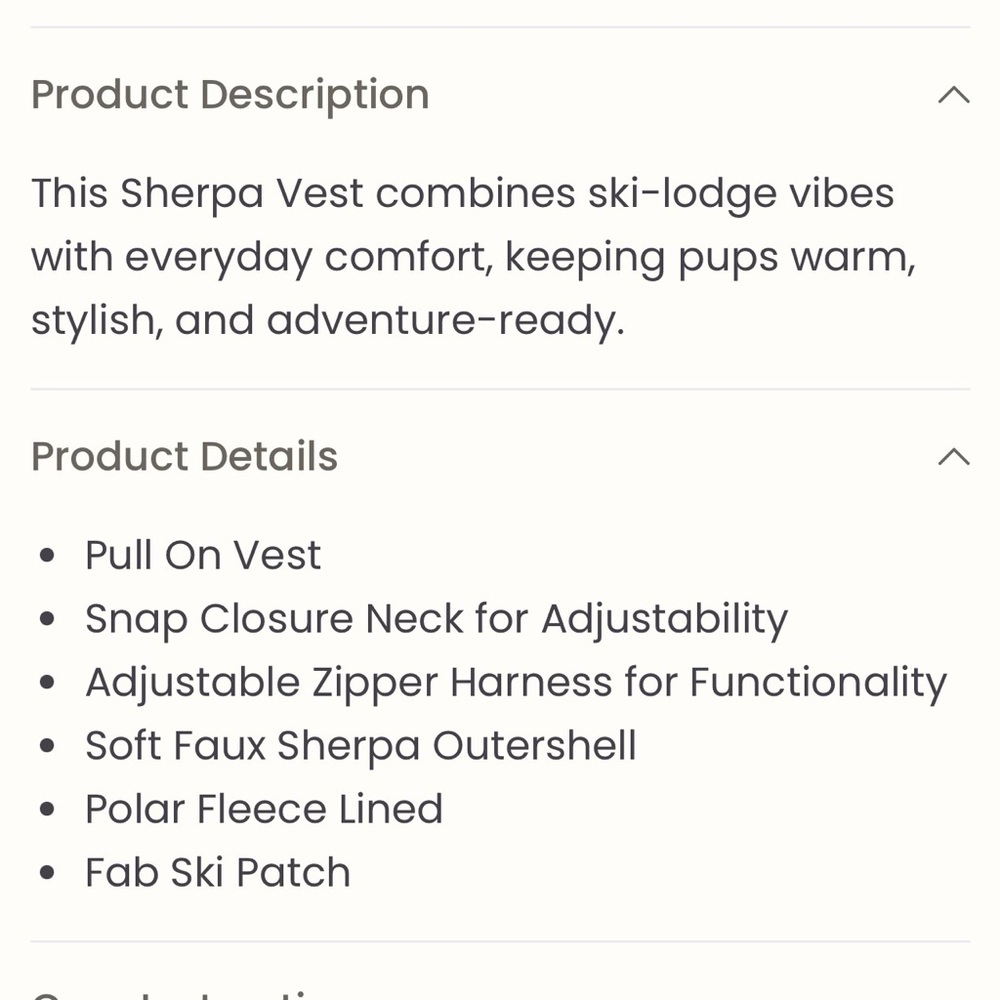The width and height of the screenshot is (1000, 1000).
Task: Select Snap Closure Neck for Adjustability text
Action: coord(437,620)
